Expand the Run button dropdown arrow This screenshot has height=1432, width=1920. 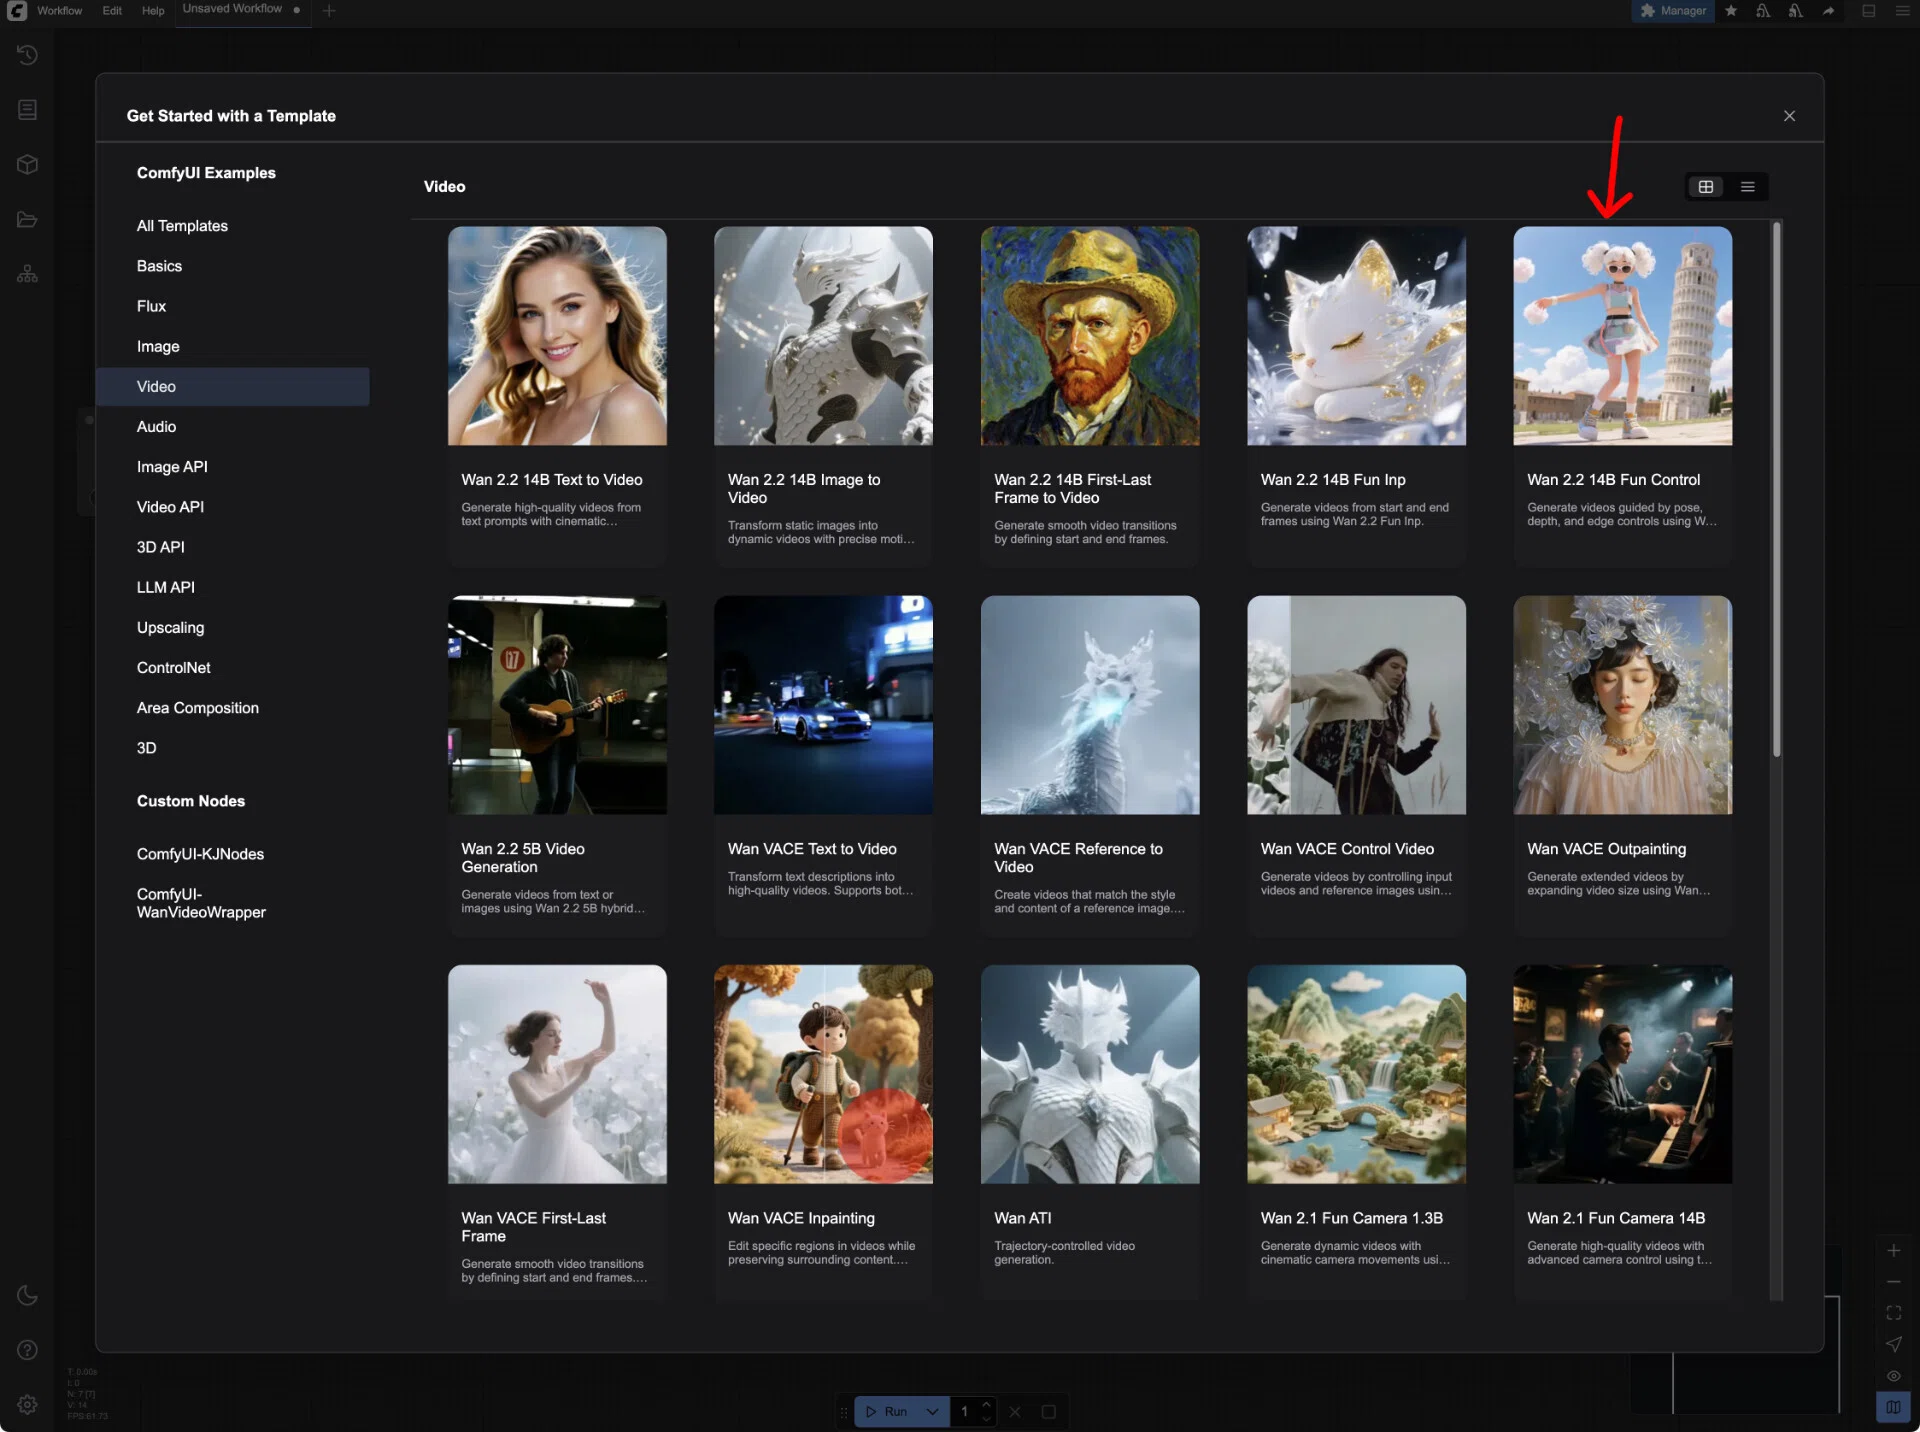[932, 1412]
